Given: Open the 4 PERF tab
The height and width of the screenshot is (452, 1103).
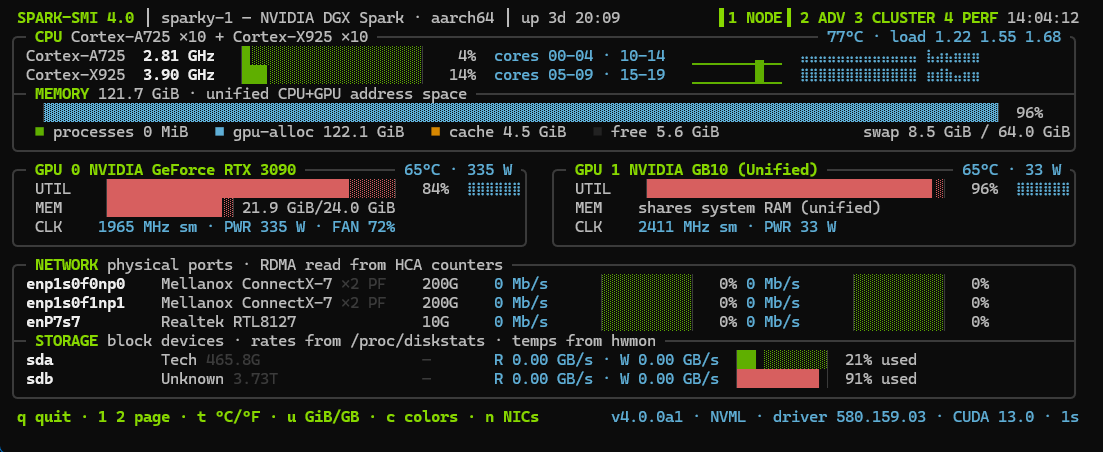Looking at the screenshot, I should click(x=973, y=18).
